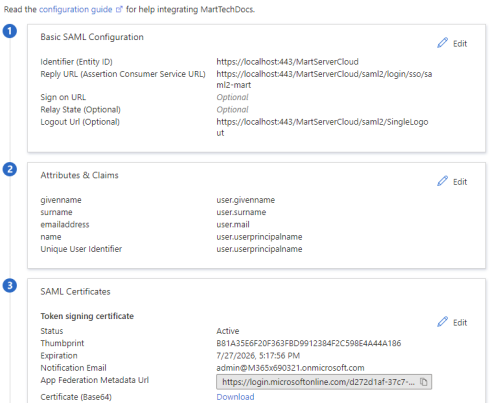Click the step 3 circle badge
Image resolution: width=495 pixels, height=403 pixels.
10,286
